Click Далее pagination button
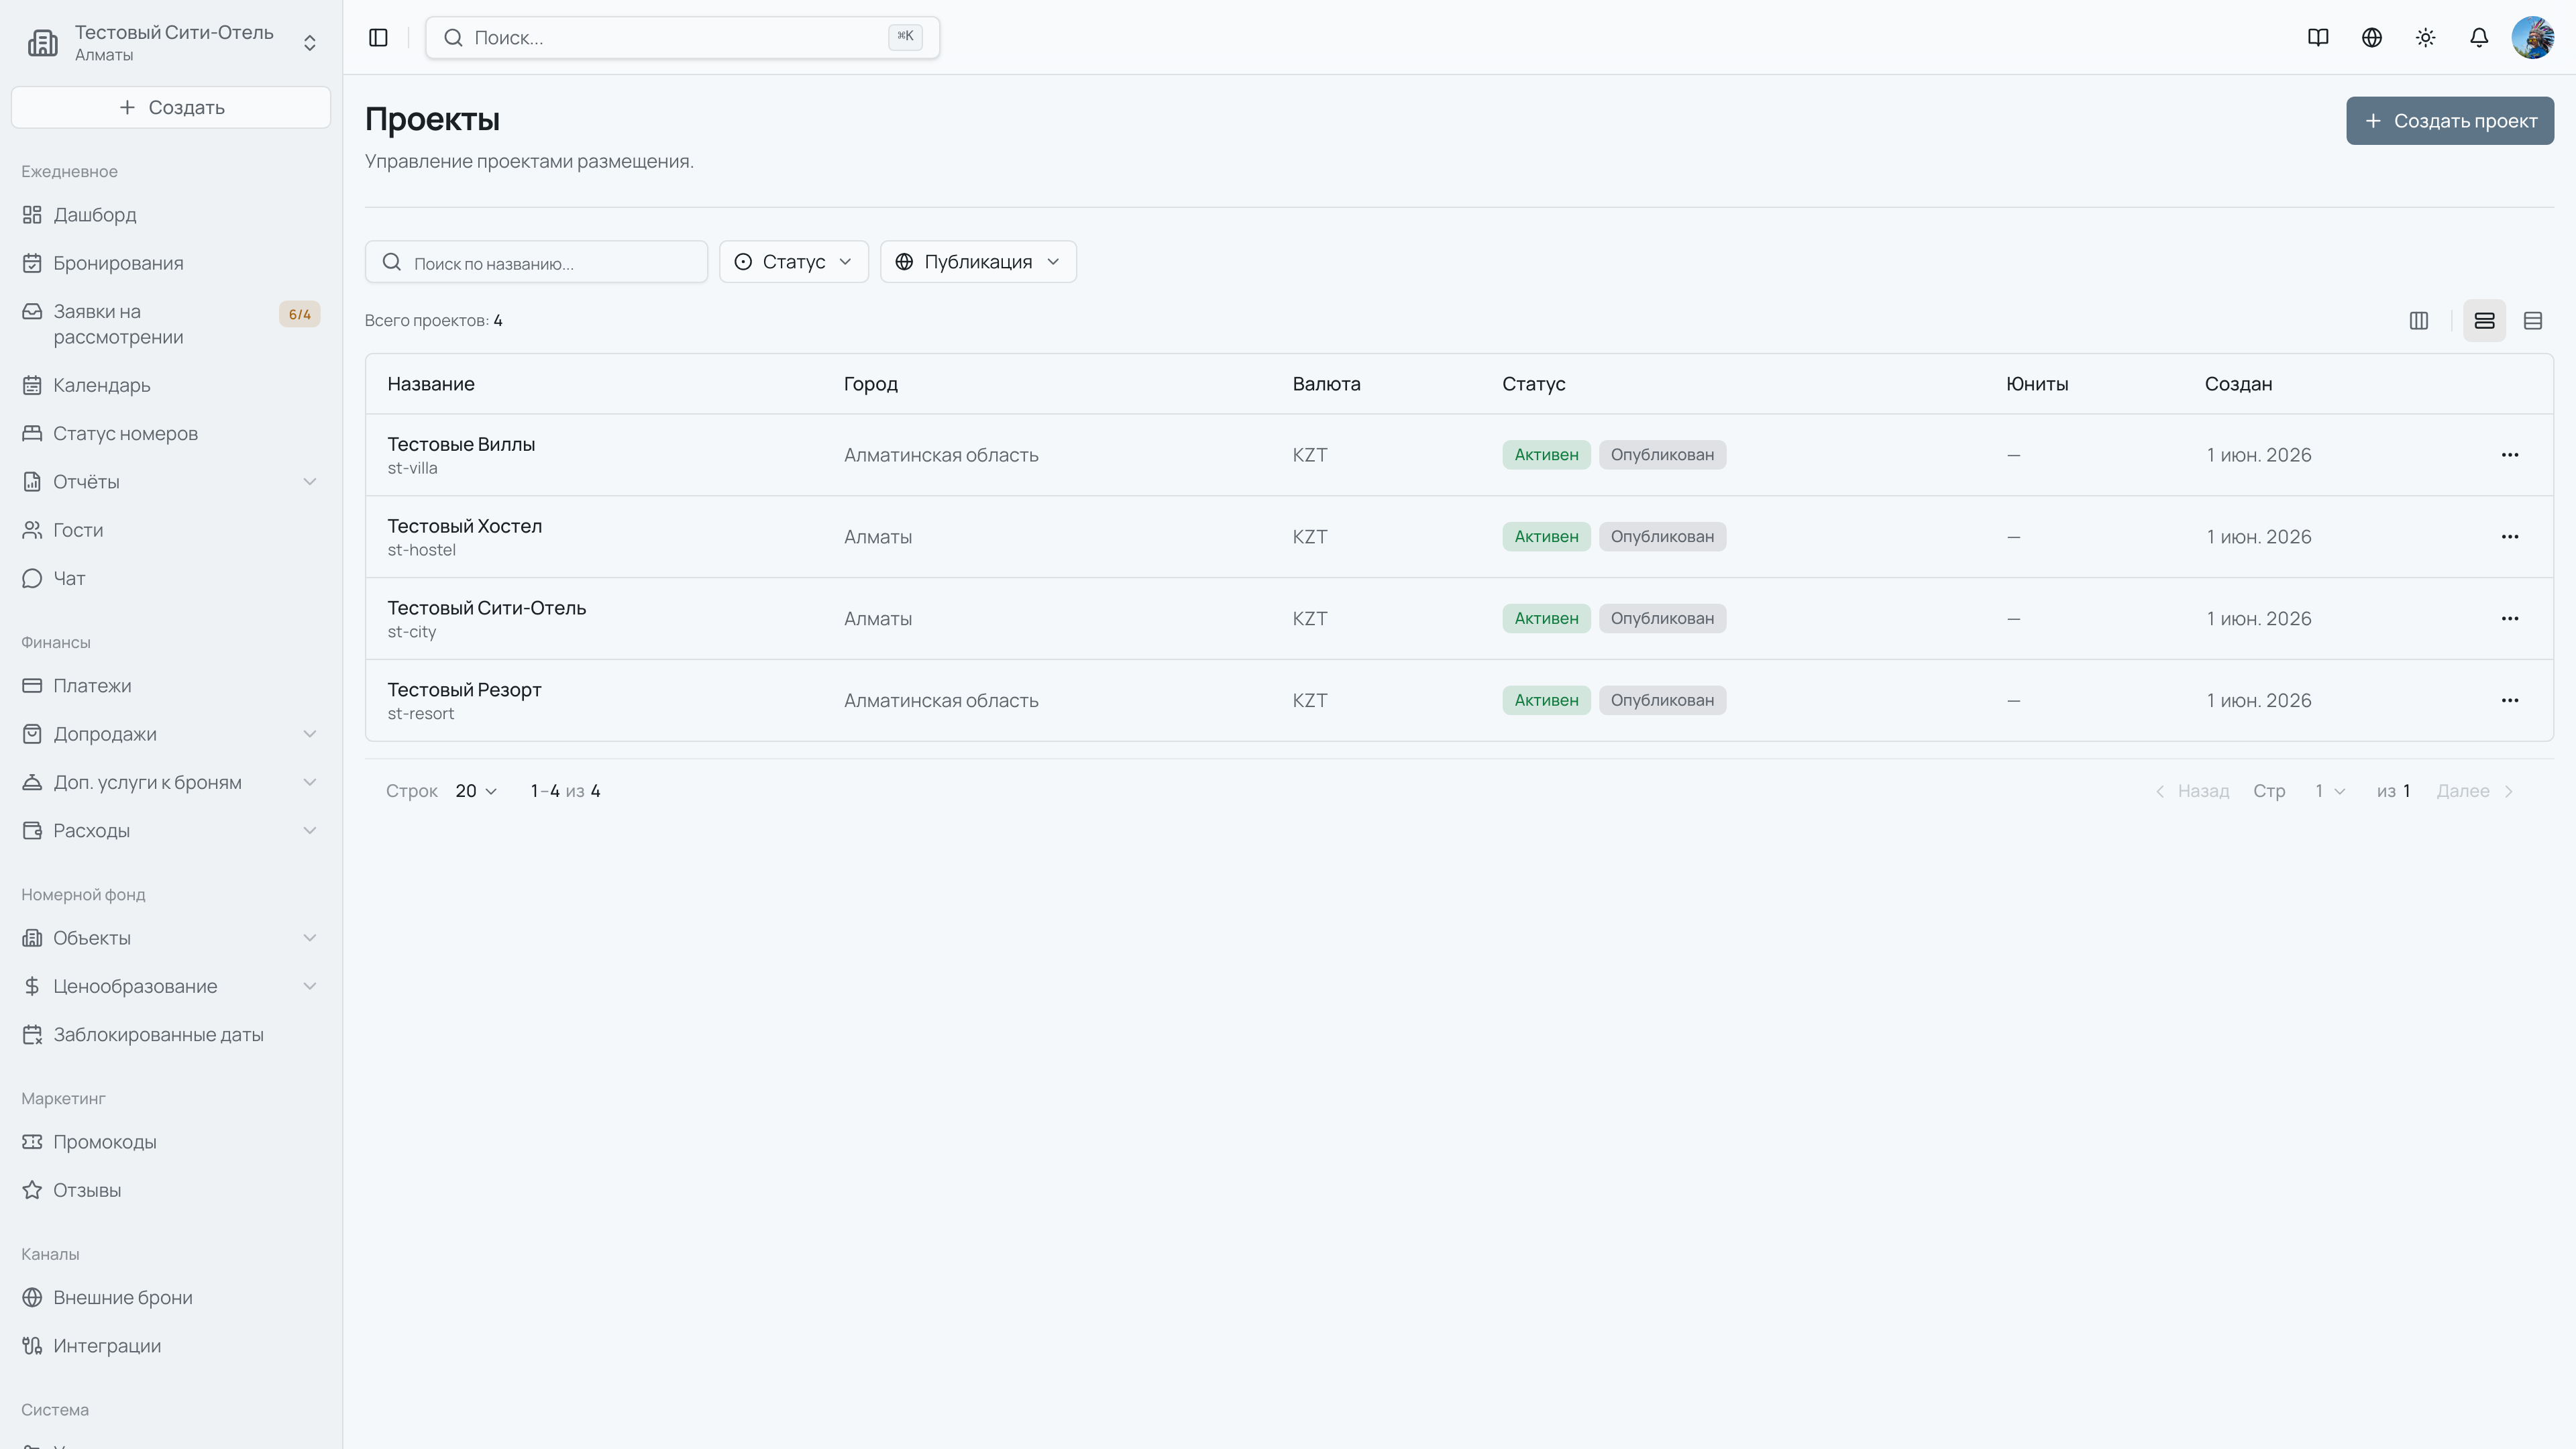 pos(2475,791)
